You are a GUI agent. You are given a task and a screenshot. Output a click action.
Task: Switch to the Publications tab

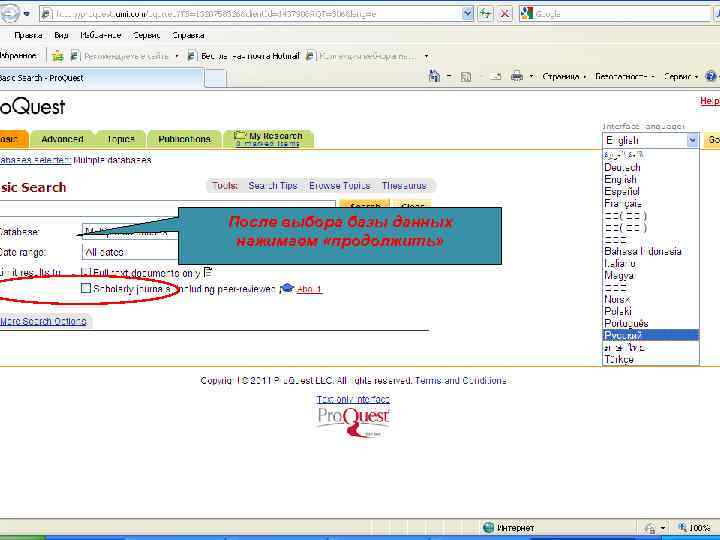pos(184,139)
